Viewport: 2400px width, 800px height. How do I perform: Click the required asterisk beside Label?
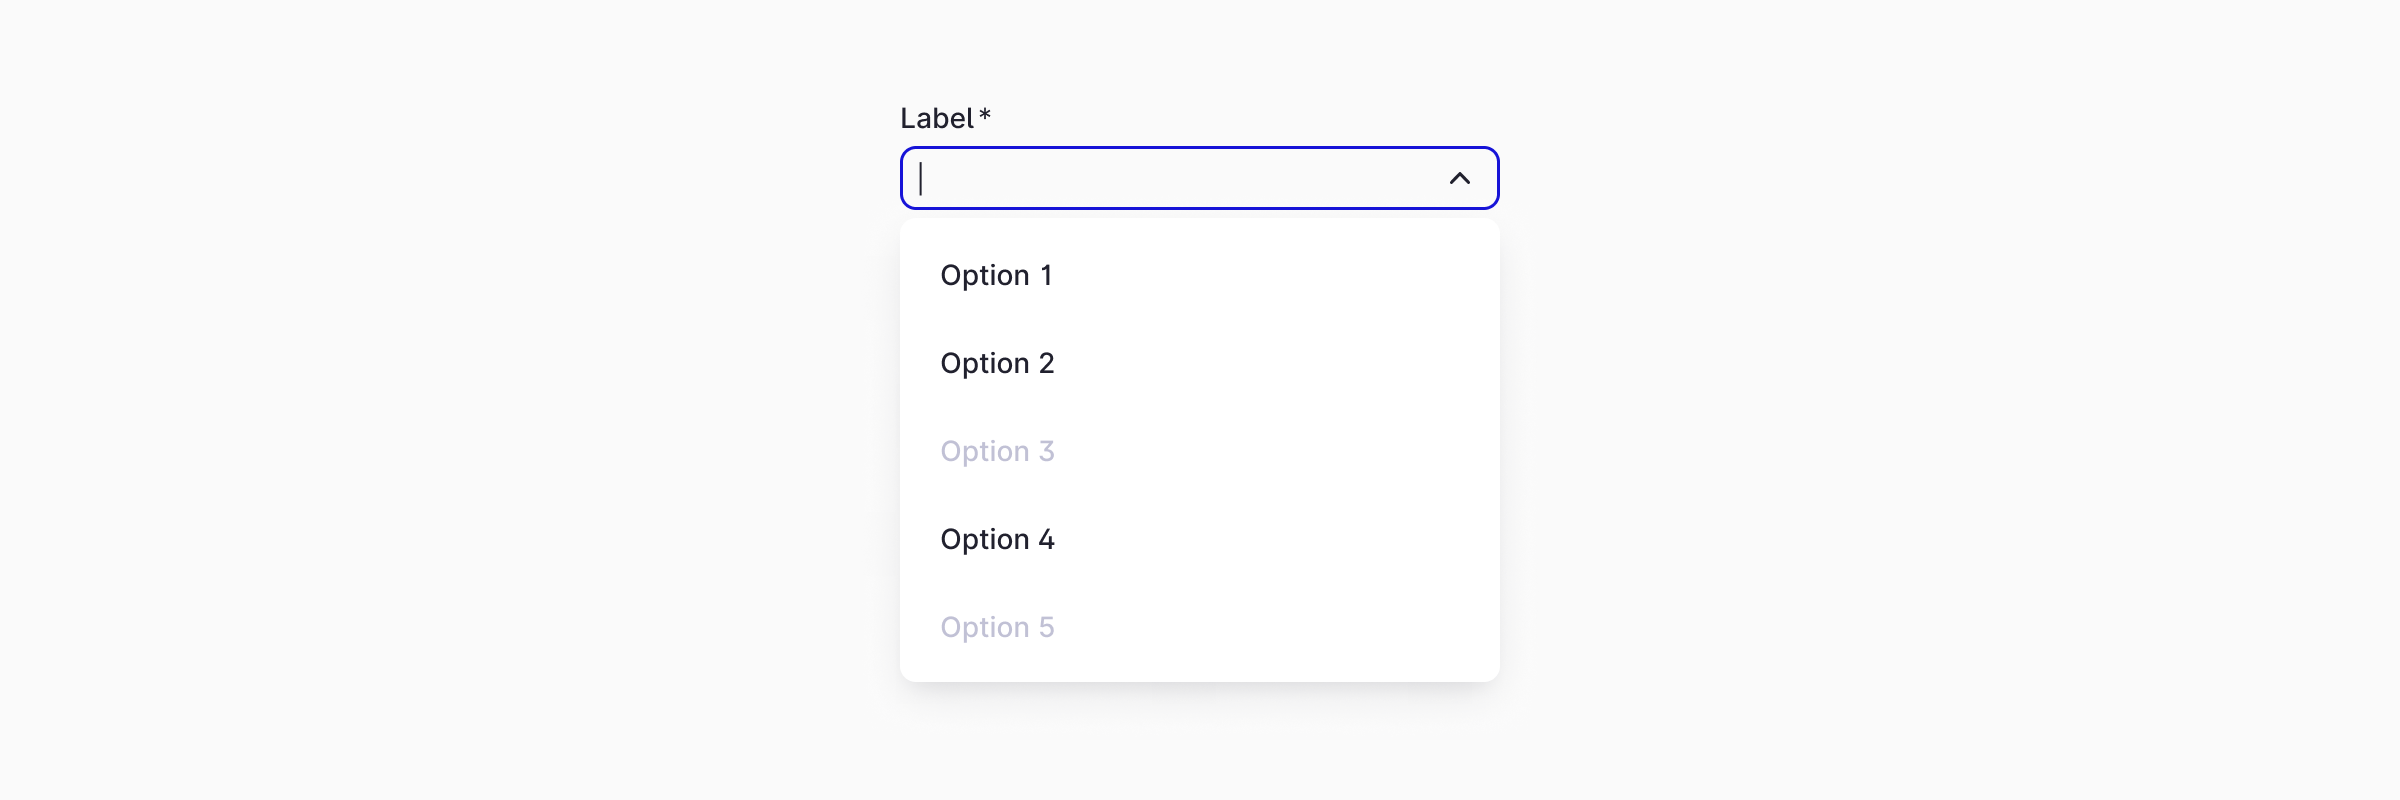(x=985, y=115)
